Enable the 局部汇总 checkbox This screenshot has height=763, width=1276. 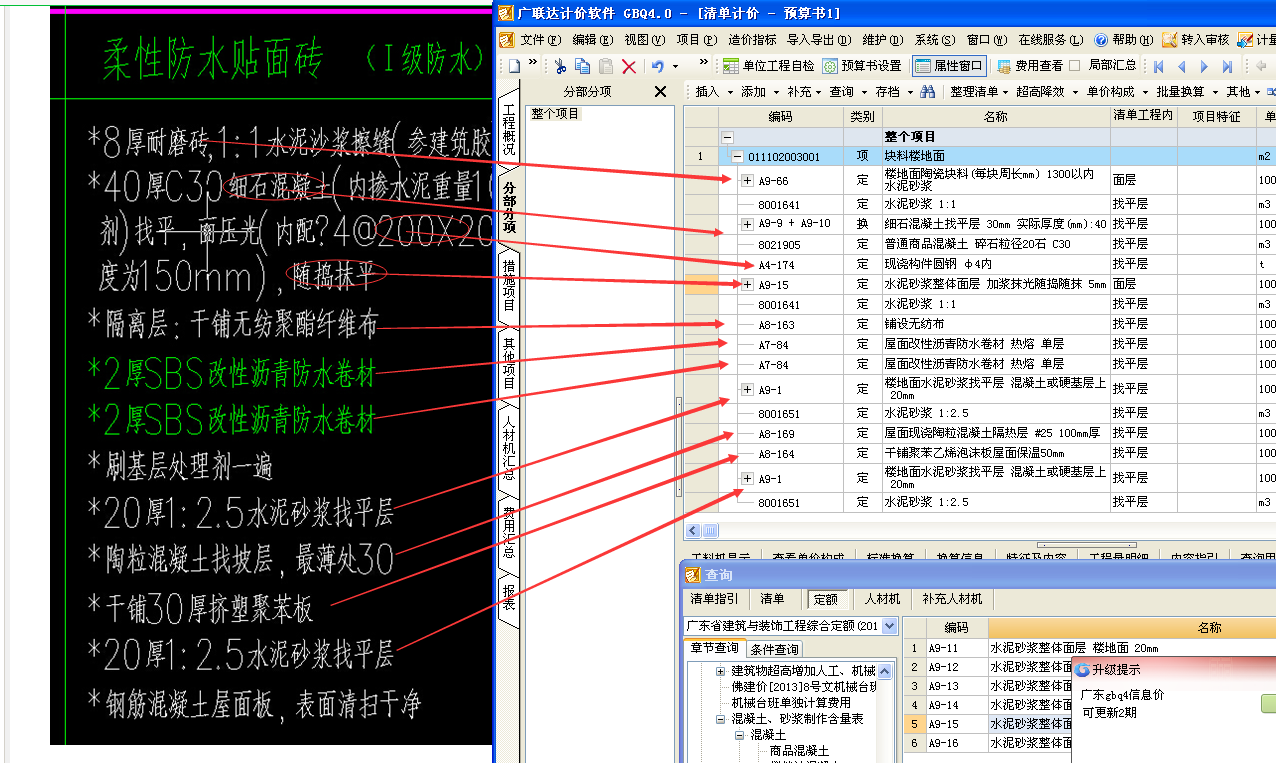(x=1075, y=66)
